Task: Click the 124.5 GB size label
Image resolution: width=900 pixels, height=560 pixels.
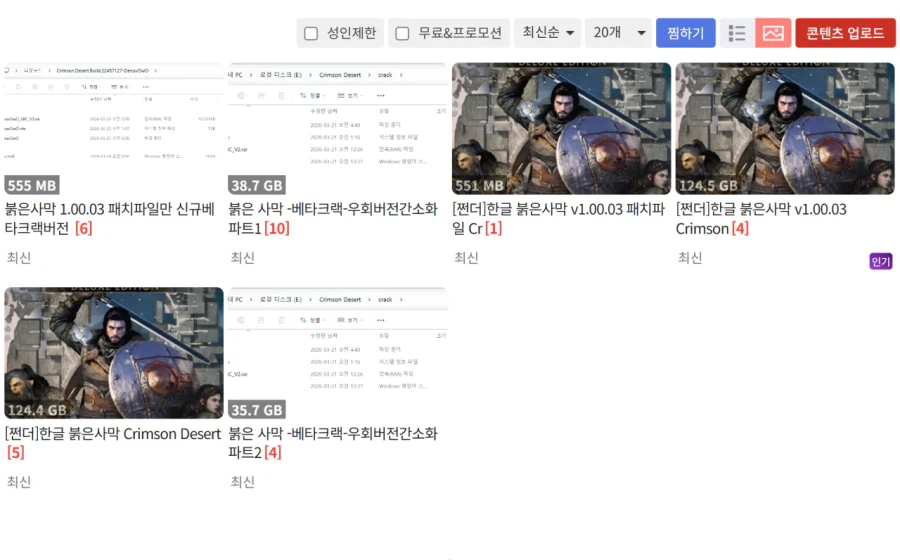Action: coord(708,185)
